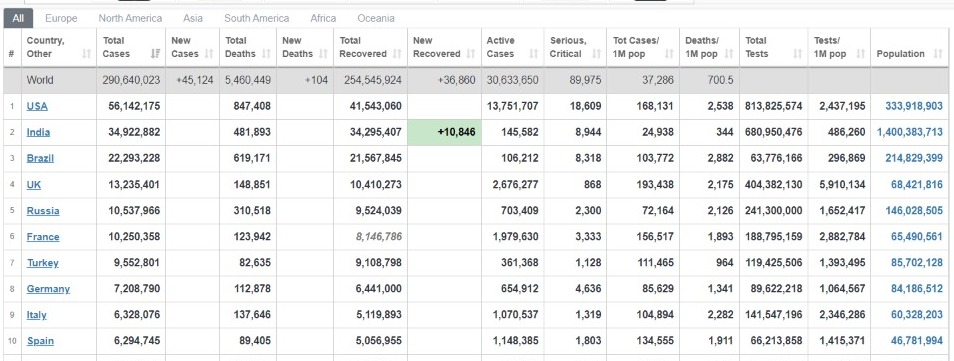954x361 pixels.
Task: Follow the Germany country link
Action: click(x=48, y=289)
